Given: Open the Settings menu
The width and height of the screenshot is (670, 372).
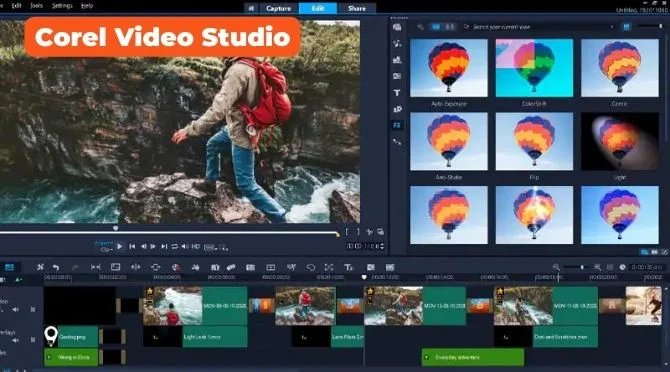Looking at the screenshot, I should pyautogui.click(x=62, y=6).
